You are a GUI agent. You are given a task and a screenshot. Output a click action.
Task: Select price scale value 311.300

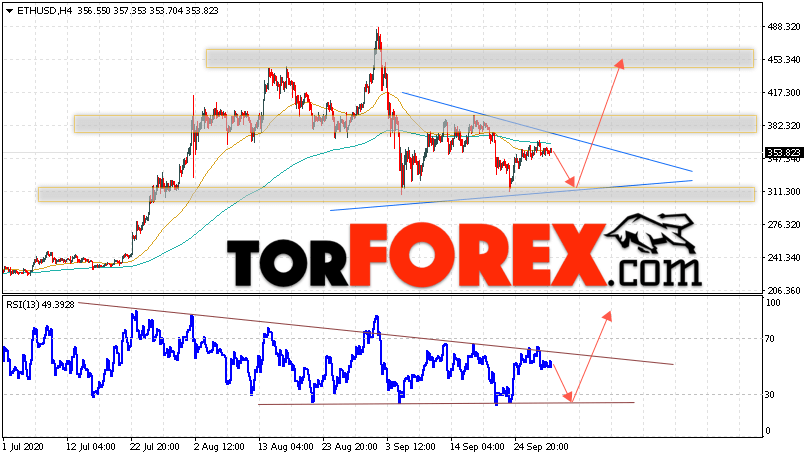pyautogui.click(x=784, y=192)
